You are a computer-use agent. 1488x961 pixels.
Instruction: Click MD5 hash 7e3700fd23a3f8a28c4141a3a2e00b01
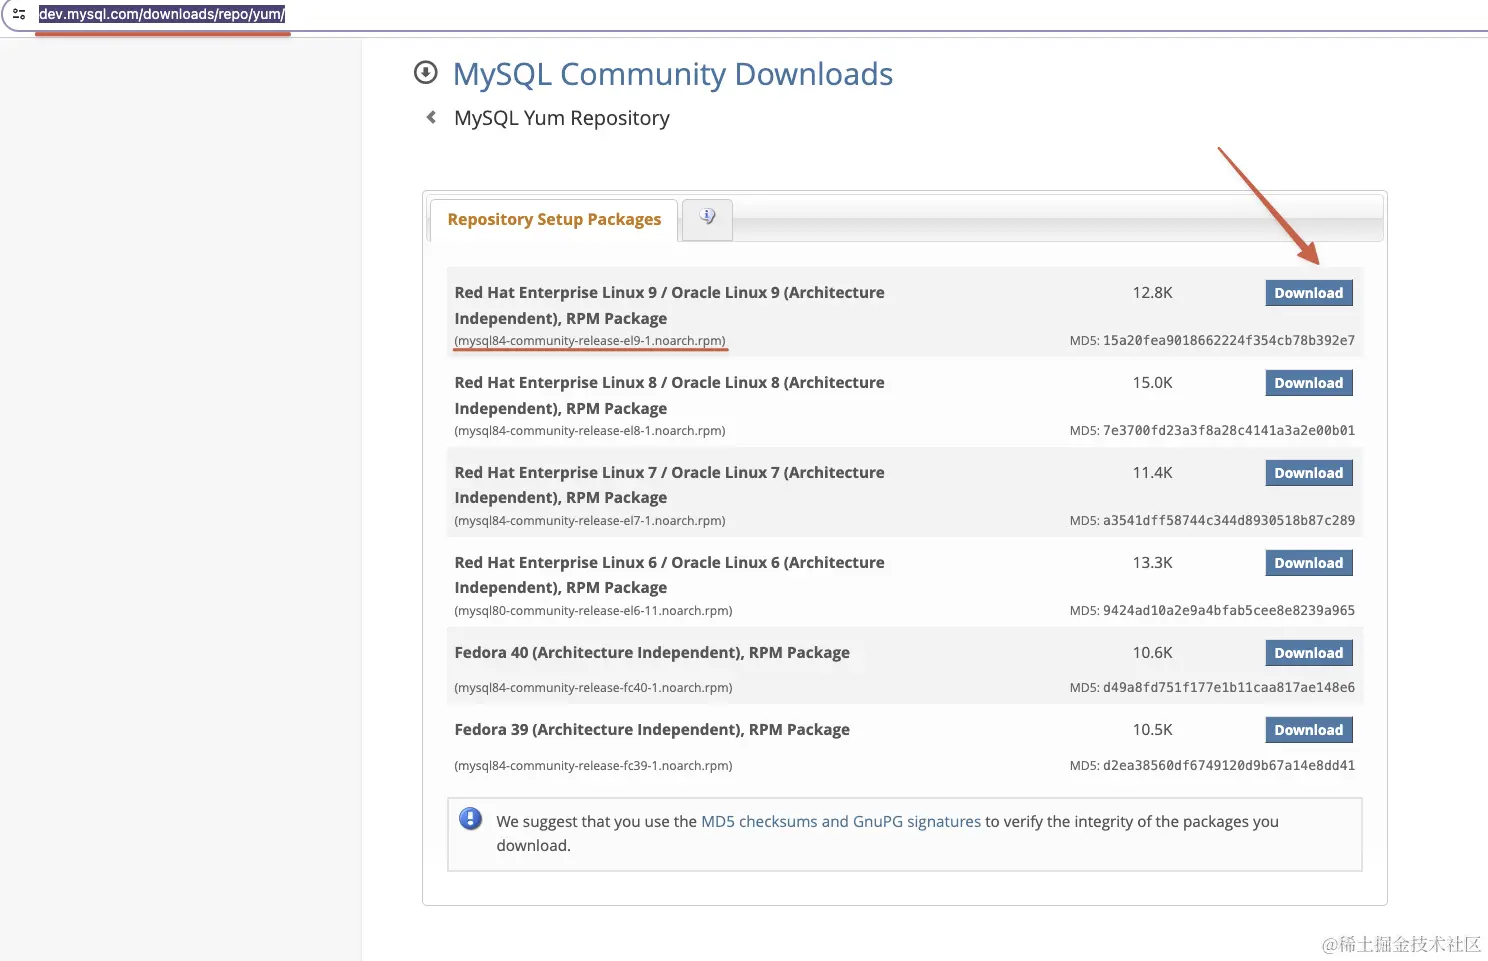[x=1229, y=431]
